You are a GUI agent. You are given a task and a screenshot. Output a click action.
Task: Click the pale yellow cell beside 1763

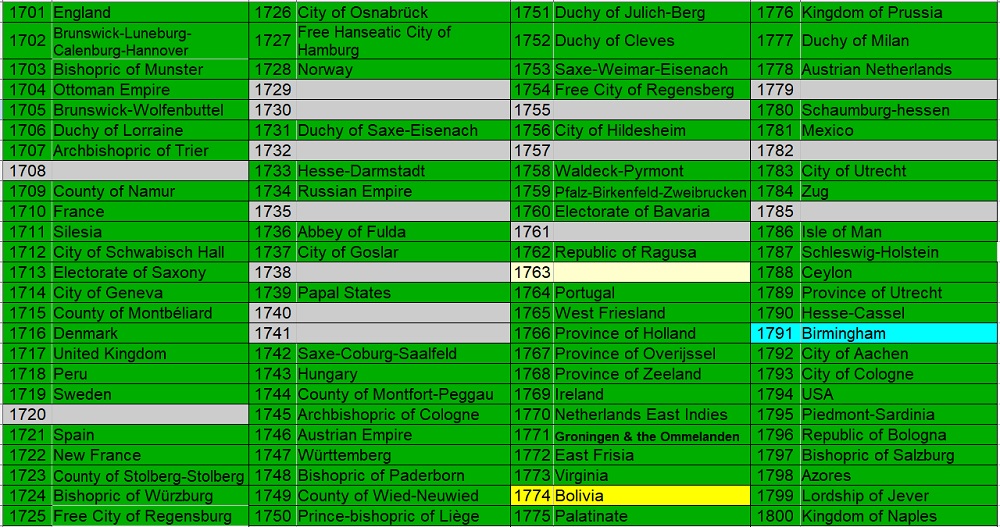[x=651, y=272]
